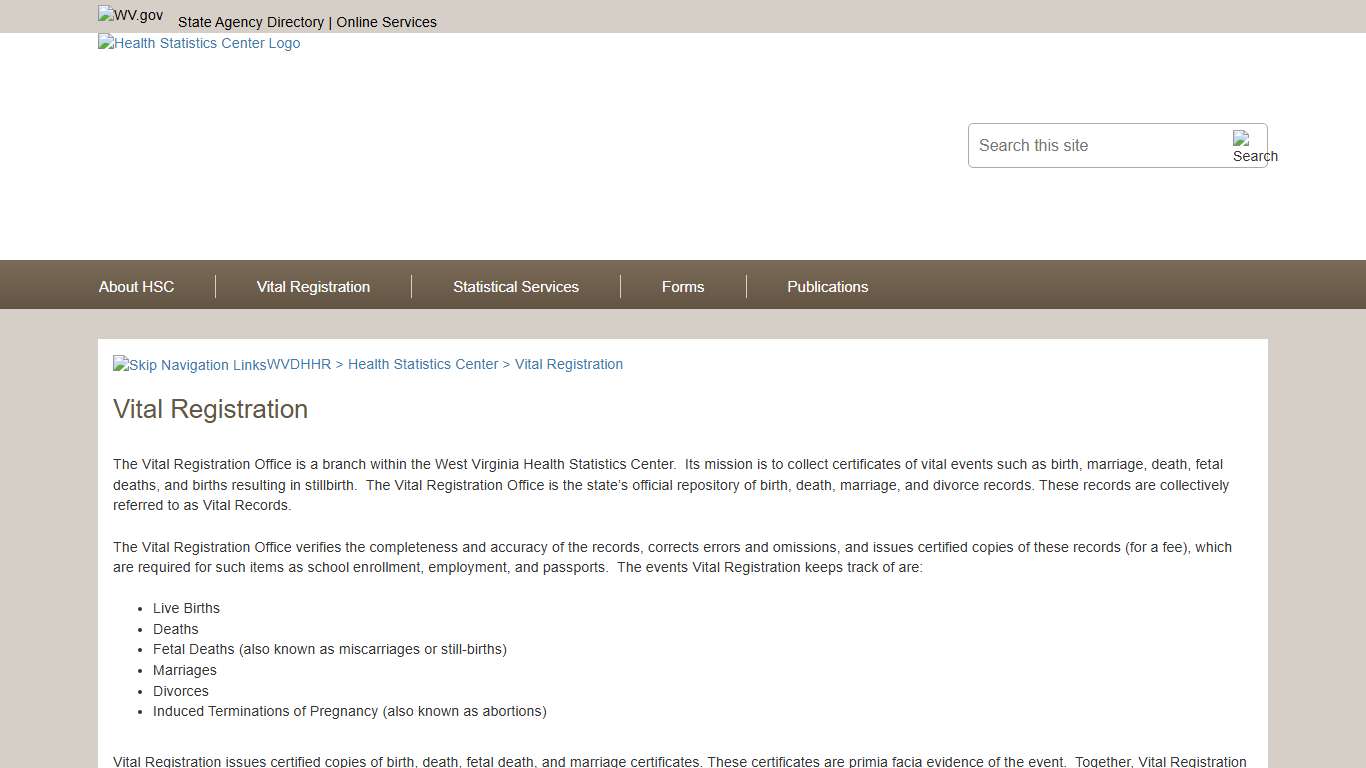Open the Health Statistics Center logo link
This screenshot has height=768, width=1366.
coord(199,43)
